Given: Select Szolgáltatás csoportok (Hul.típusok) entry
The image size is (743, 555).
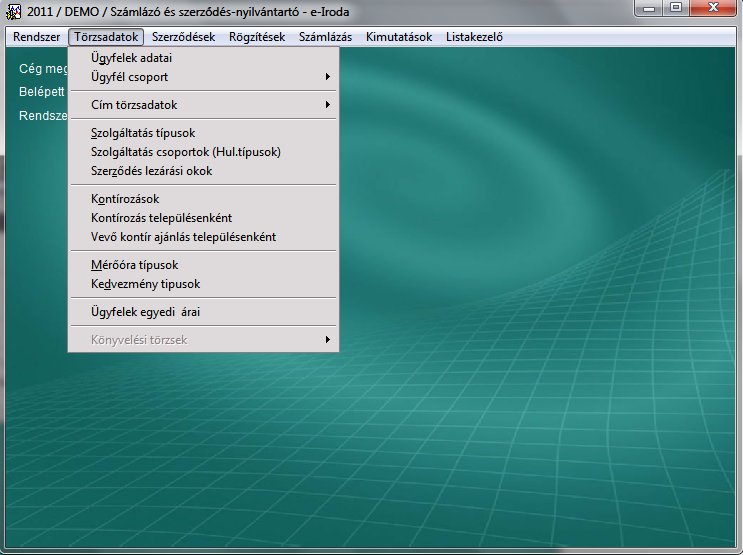Looking at the screenshot, I should [185, 152].
